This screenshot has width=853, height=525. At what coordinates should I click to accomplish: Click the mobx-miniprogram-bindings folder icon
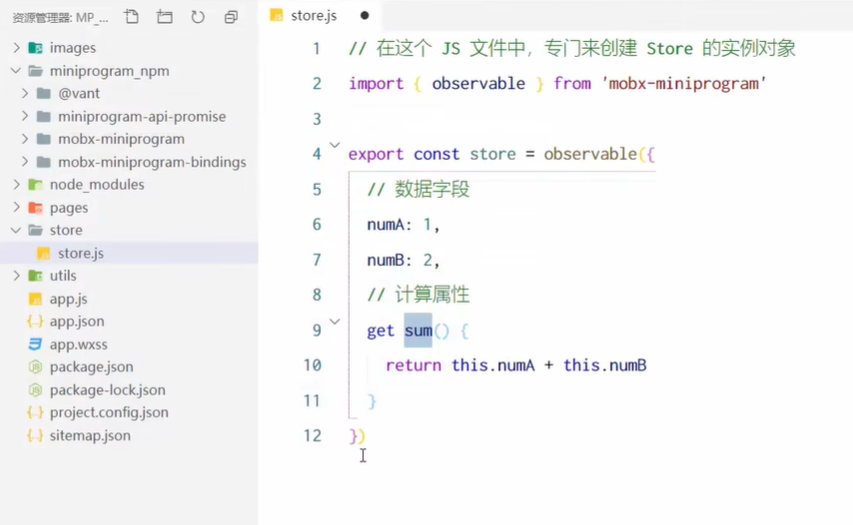pyautogui.click(x=44, y=162)
